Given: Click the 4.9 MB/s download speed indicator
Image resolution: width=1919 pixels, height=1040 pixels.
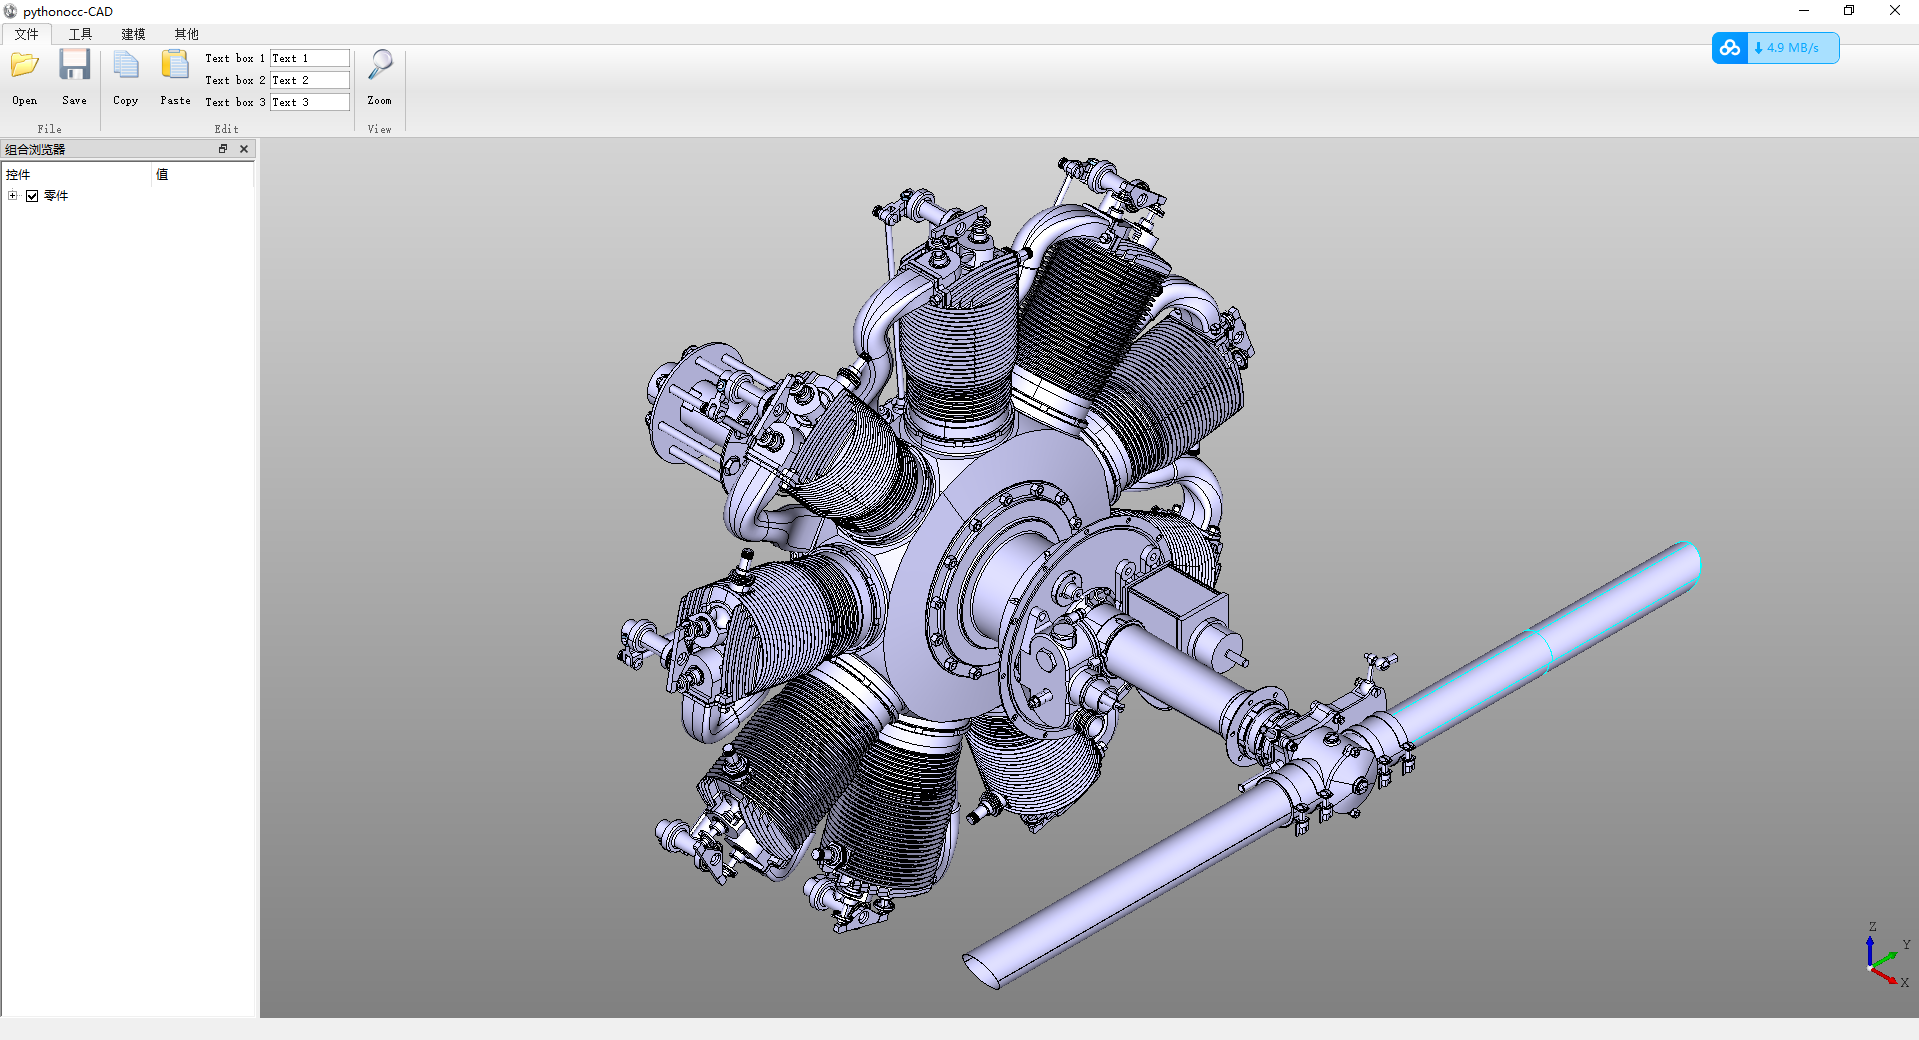Looking at the screenshot, I should pos(1790,47).
